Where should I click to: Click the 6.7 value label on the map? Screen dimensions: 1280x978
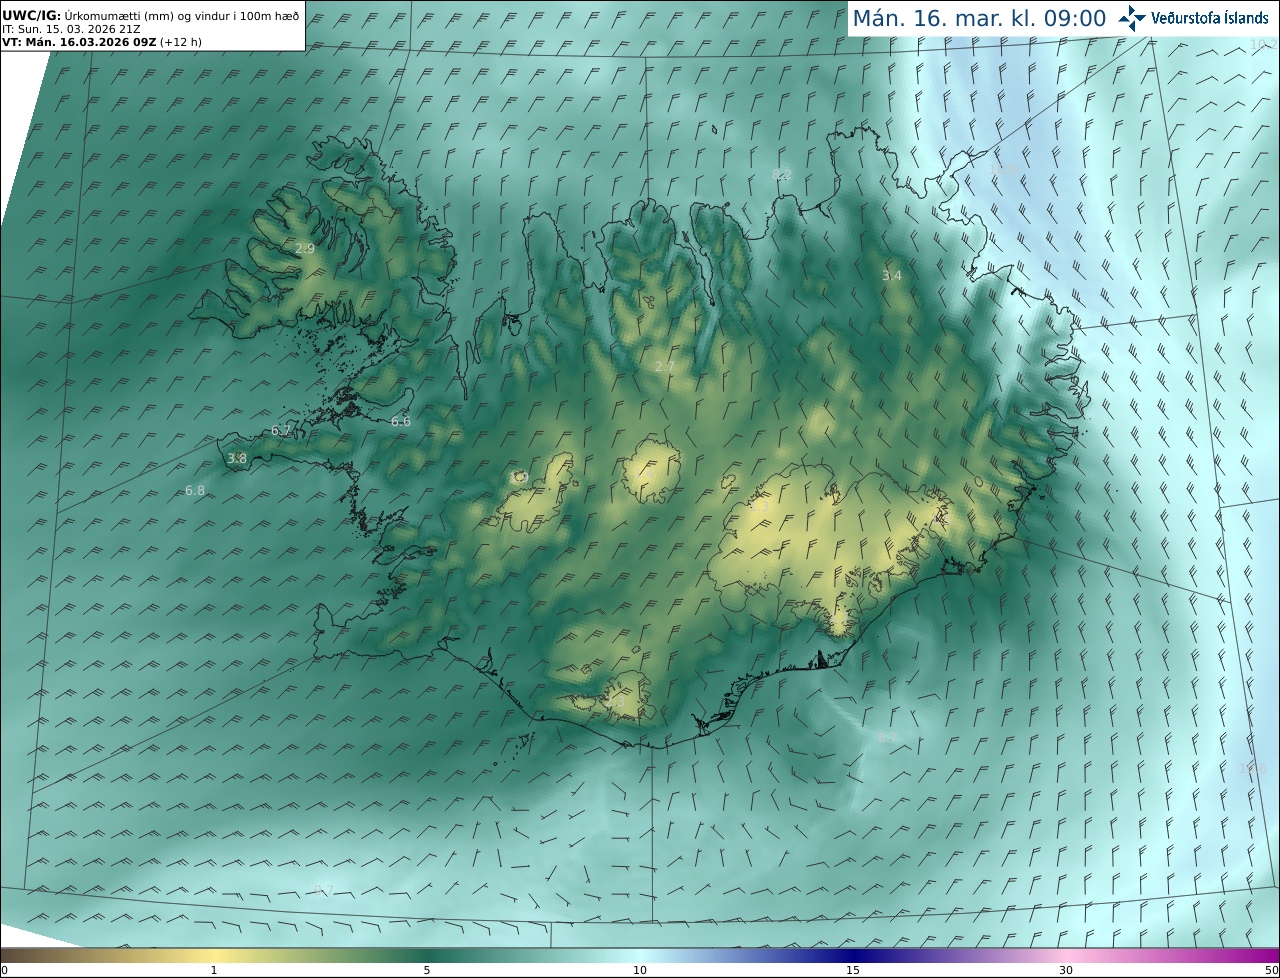tap(281, 431)
